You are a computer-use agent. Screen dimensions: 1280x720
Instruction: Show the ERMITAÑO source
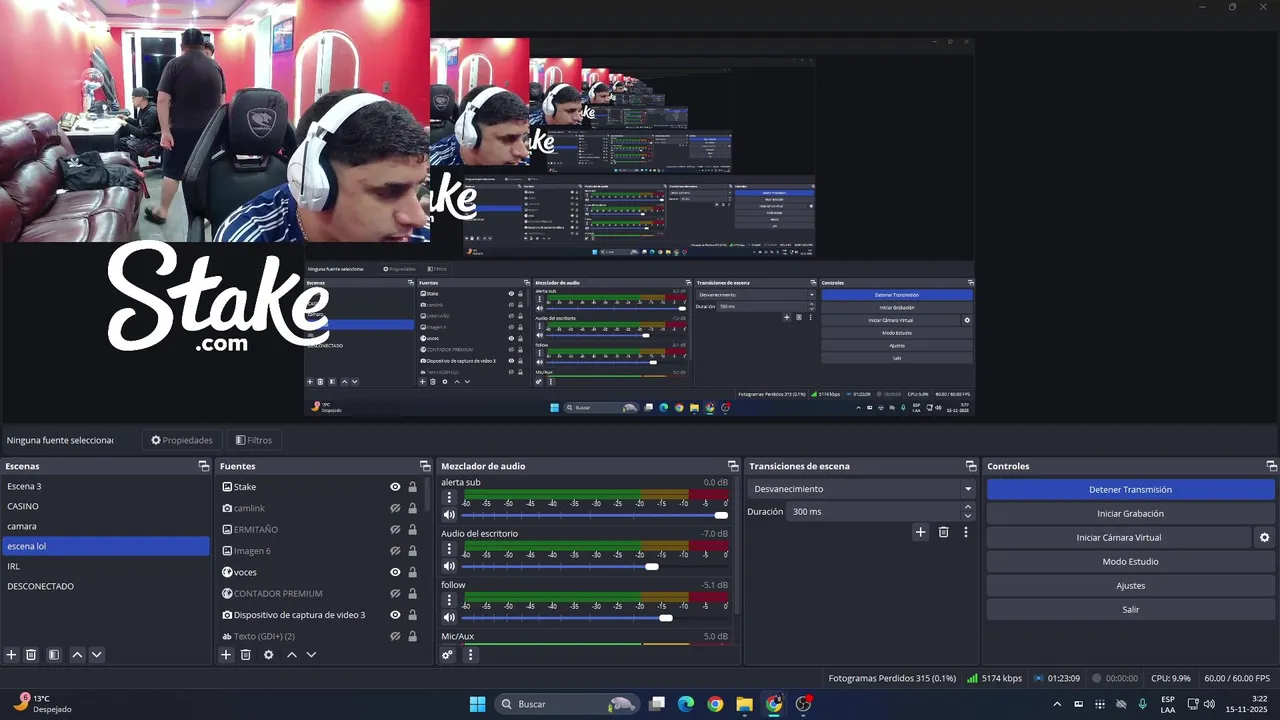[395, 529]
